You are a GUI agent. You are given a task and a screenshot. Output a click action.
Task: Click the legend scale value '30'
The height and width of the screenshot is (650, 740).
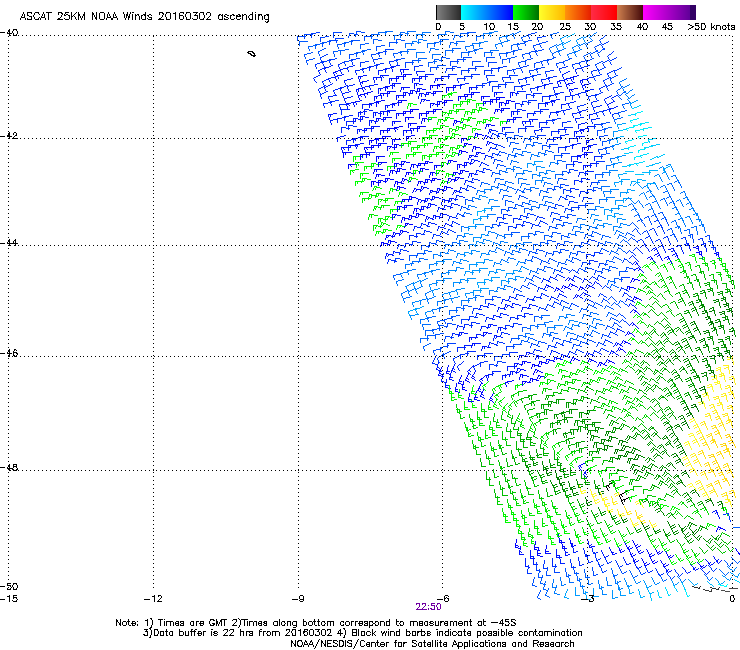(x=590, y=27)
